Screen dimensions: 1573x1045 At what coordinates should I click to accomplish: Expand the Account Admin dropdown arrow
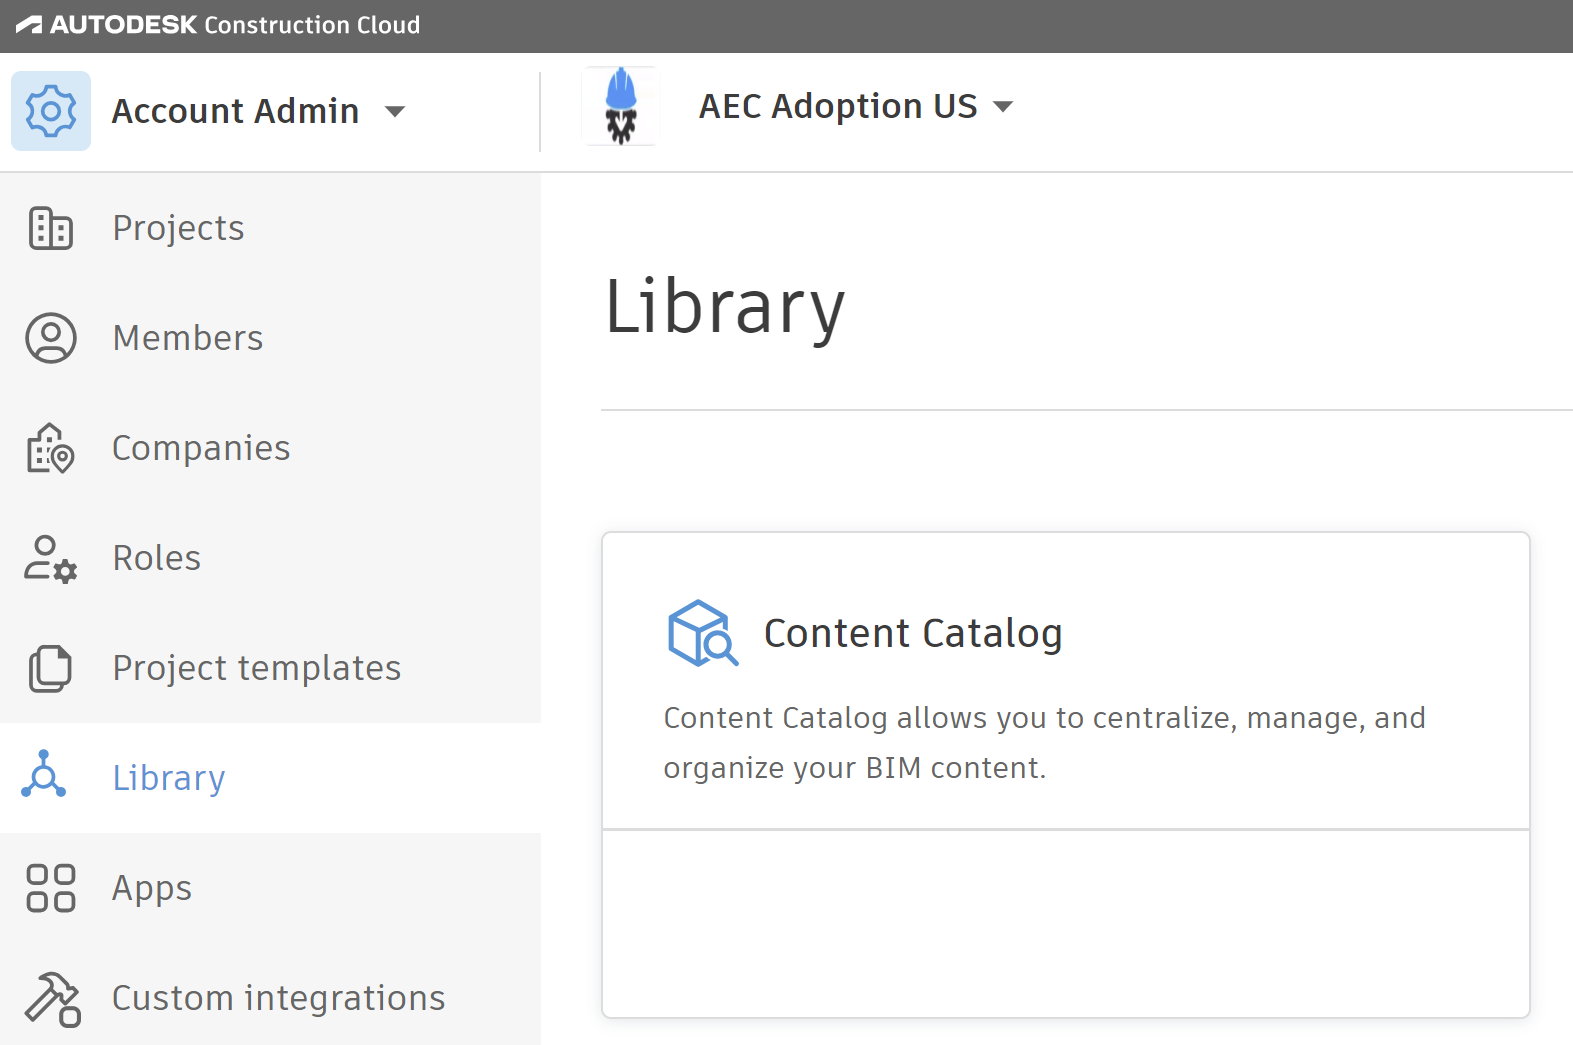click(x=396, y=111)
